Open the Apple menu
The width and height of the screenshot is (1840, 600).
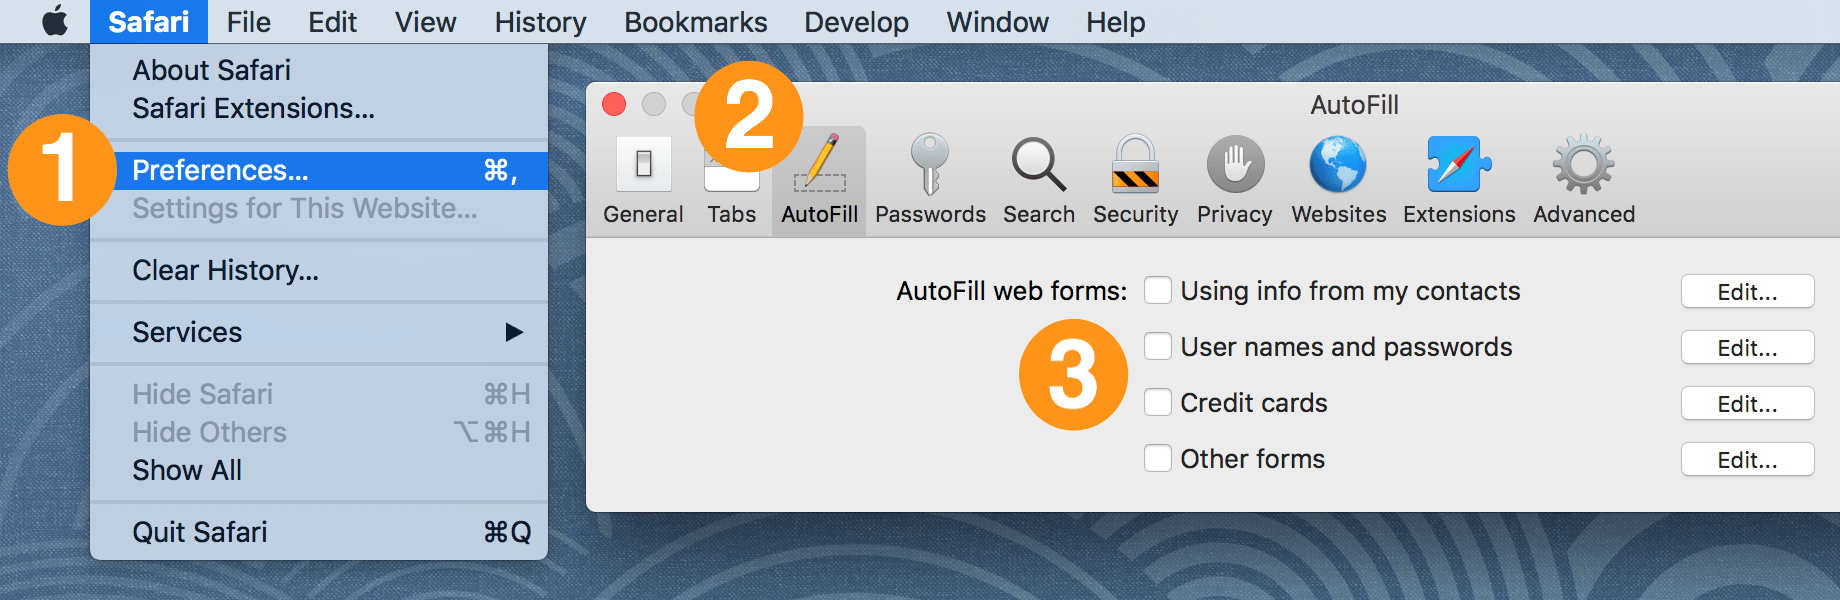[x=56, y=21]
